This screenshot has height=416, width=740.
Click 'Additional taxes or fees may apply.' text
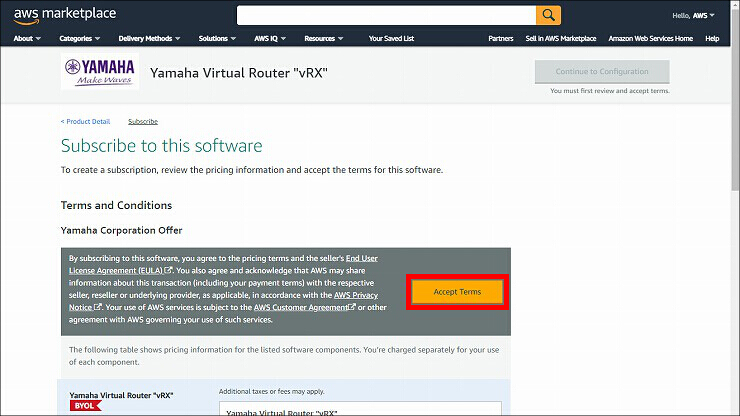click(271, 391)
